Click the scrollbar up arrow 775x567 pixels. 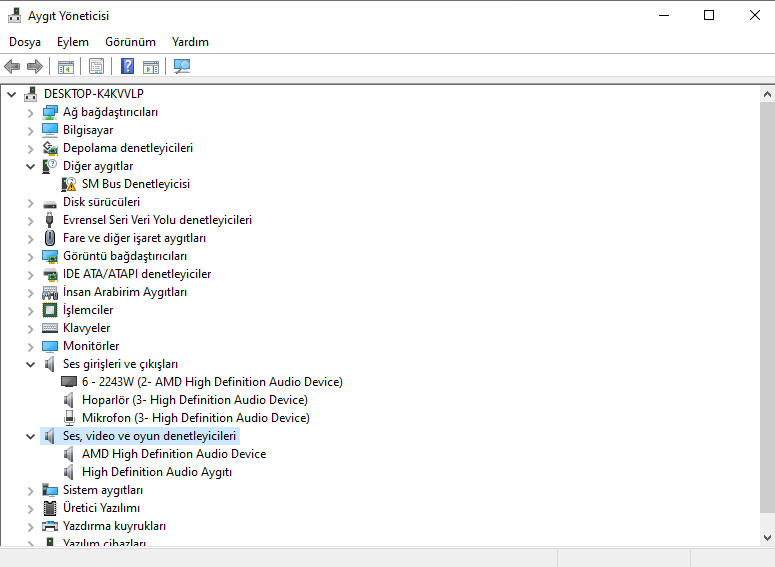point(767,94)
